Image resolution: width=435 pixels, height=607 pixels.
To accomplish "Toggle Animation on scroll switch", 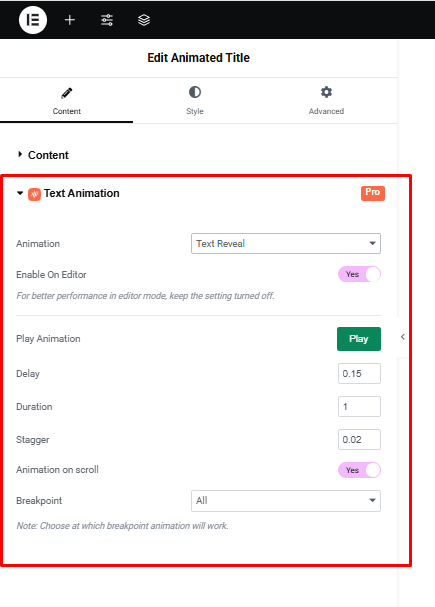I will [360, 470].
